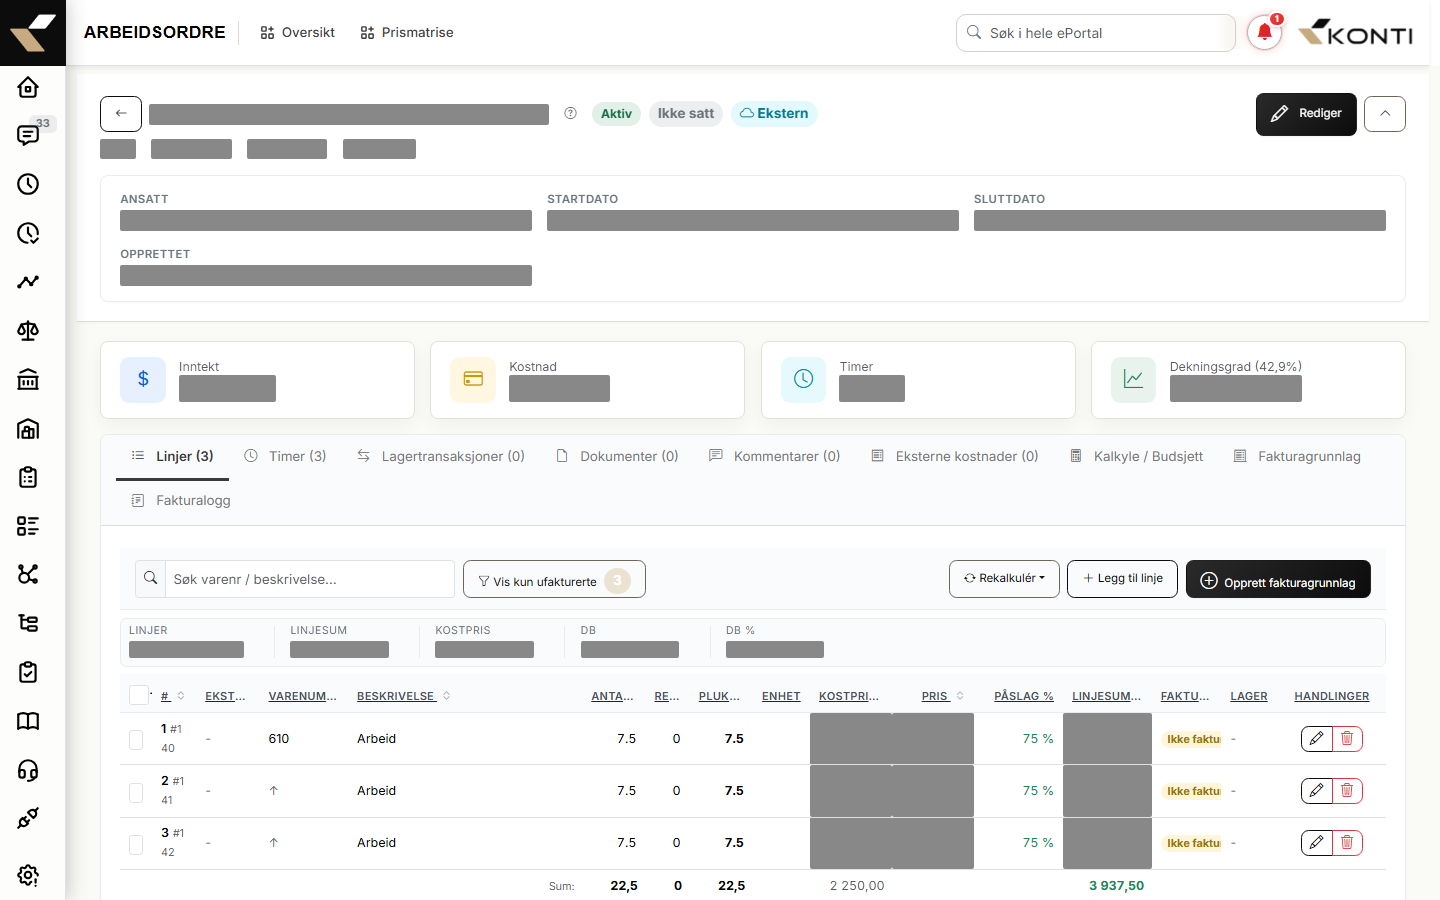Viewport: 1440px width, 900px height.
Task: Tick the select-all checkbox in table header
Action: (x=139, y=695)
